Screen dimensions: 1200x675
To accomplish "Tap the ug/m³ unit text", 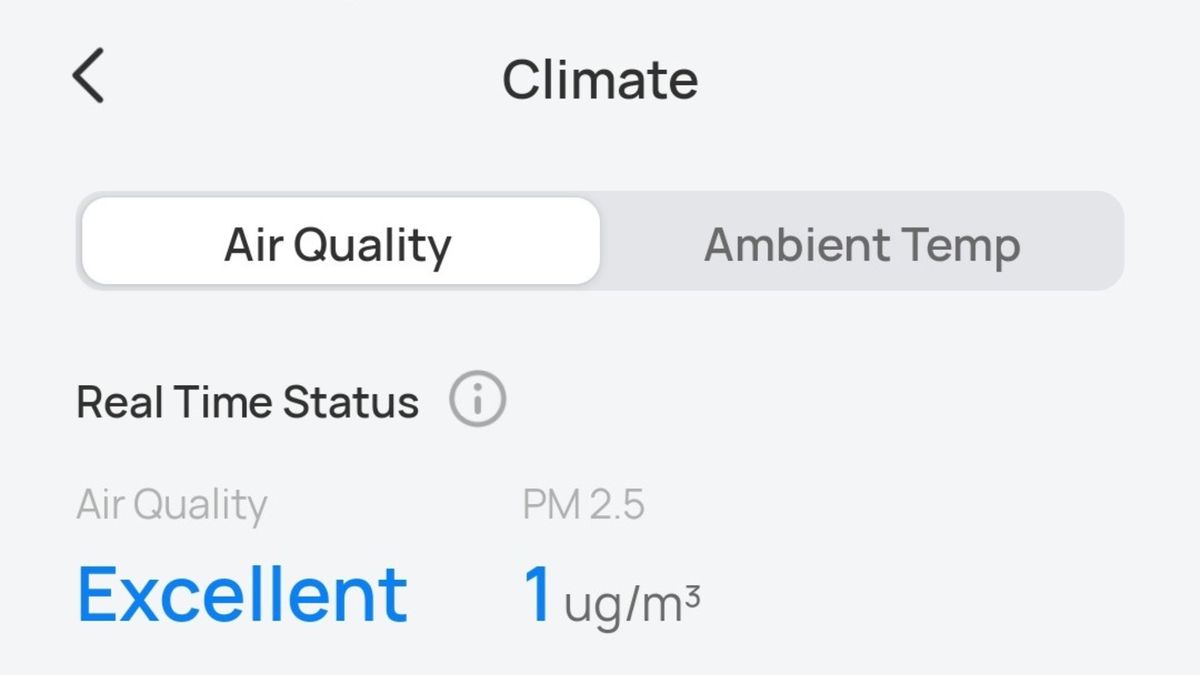I will click(x=632, y=606).
